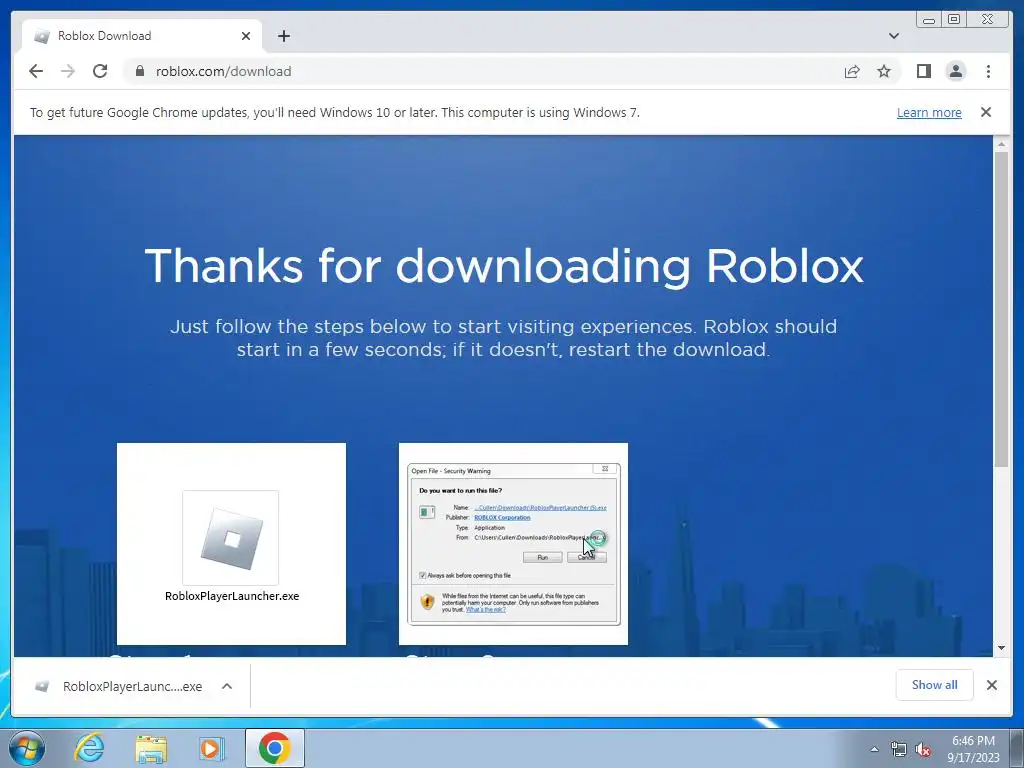Image resolution: width=1024 pixels, height=768 pixels.
Task: Expand the tab search dropdown arrow
Action: point(893,36)
